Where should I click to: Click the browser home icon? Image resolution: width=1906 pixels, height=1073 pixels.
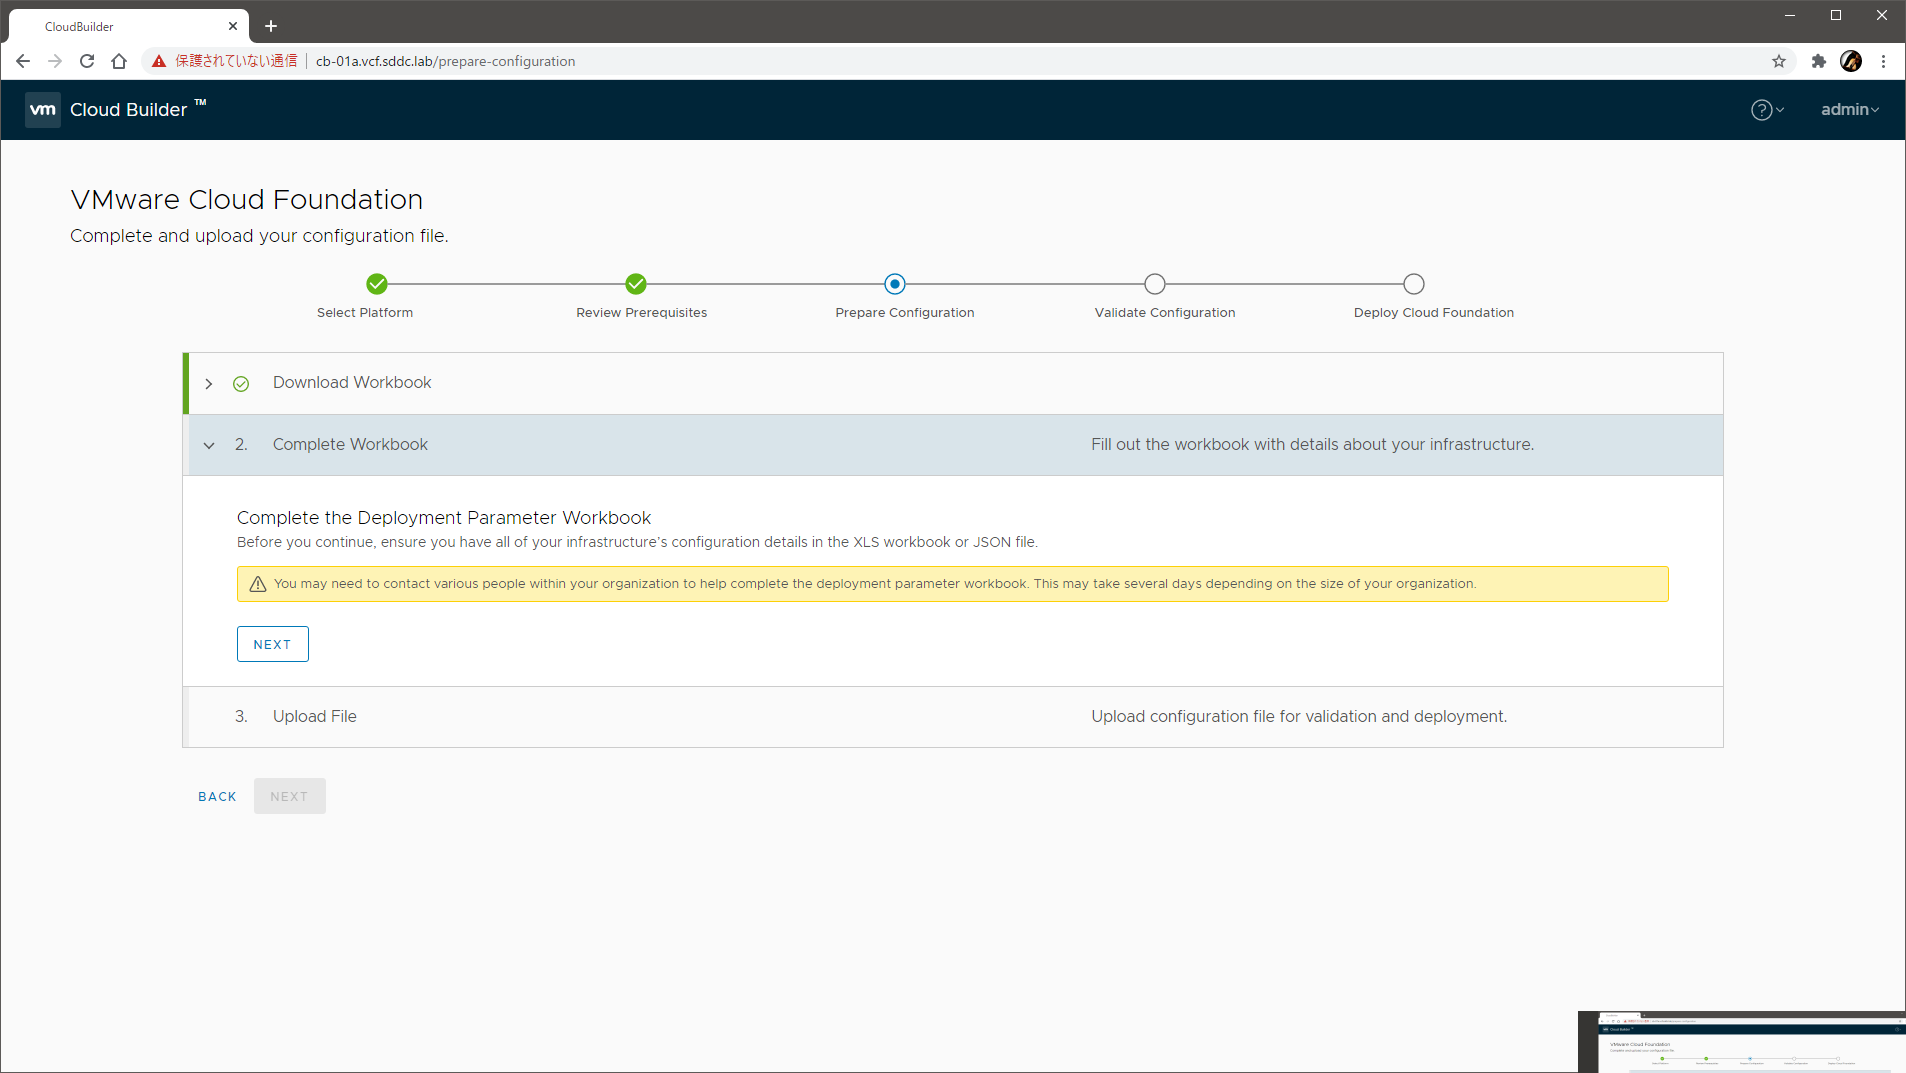(119, 61)
